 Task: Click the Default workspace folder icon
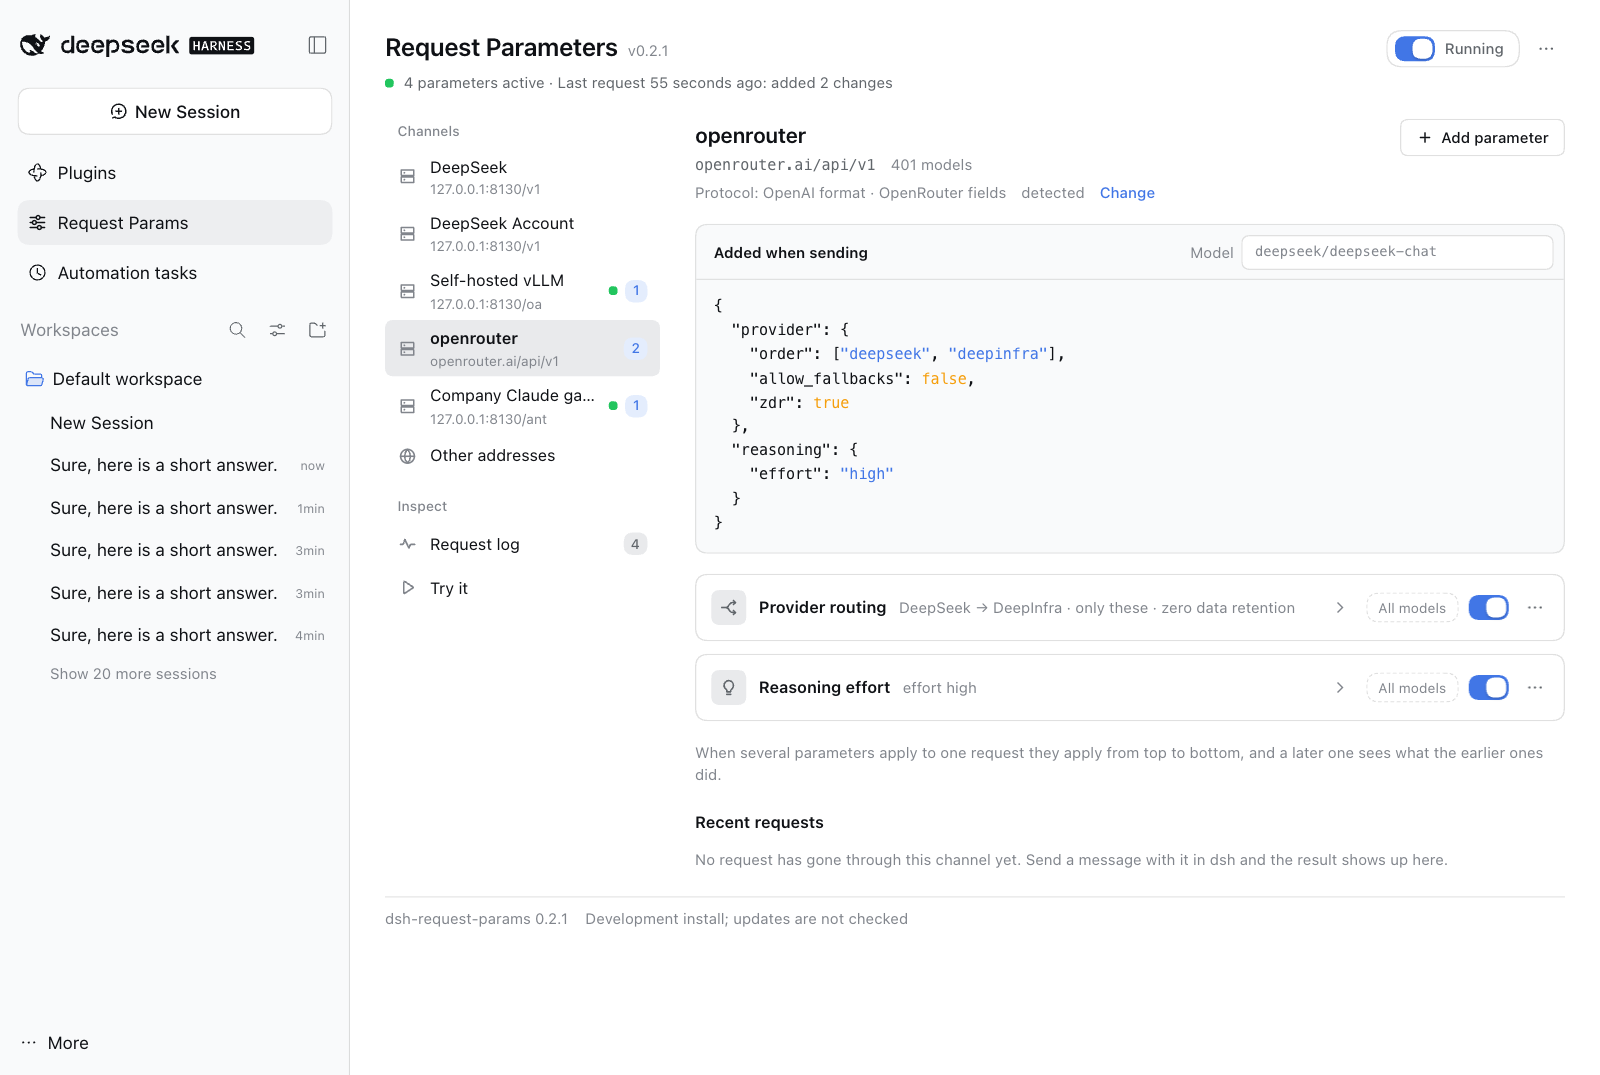[35, 379]
